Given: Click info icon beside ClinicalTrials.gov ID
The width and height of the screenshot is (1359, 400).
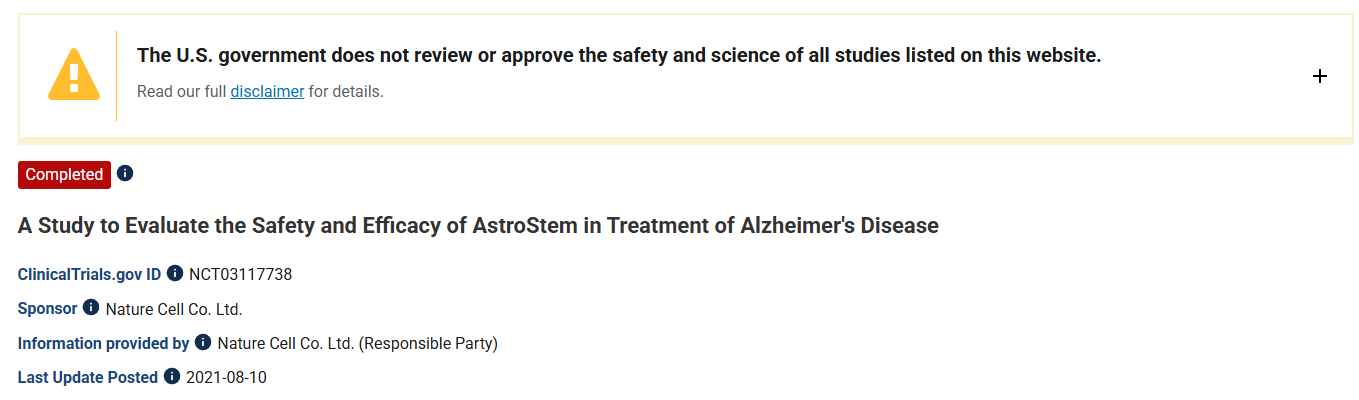Looking at the screenshot, I should 175,273.
